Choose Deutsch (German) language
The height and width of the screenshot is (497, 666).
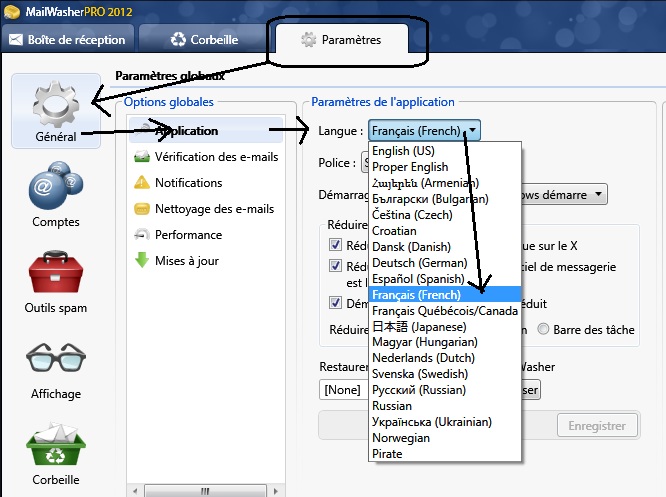(x=445, y=263)
